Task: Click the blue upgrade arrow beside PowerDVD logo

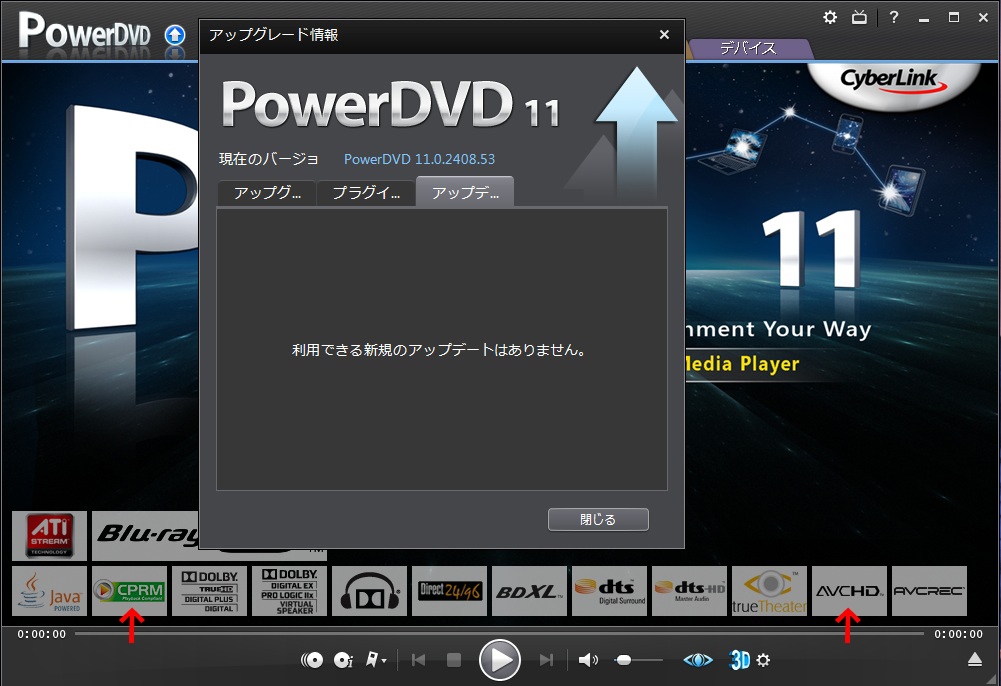Action: 175,36
